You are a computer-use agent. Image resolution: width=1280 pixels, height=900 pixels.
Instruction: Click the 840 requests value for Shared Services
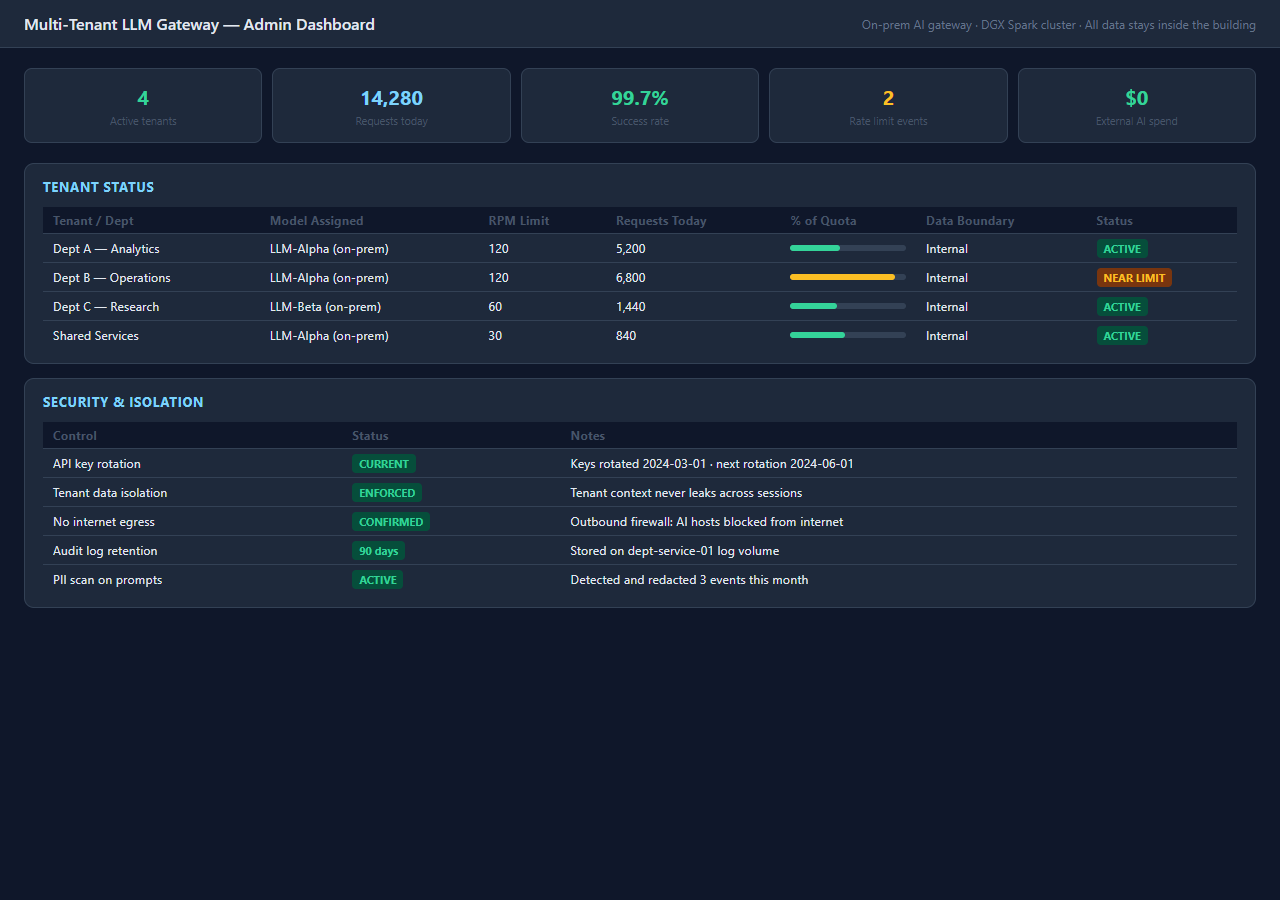pyautogui.click(x=626, y=336)
